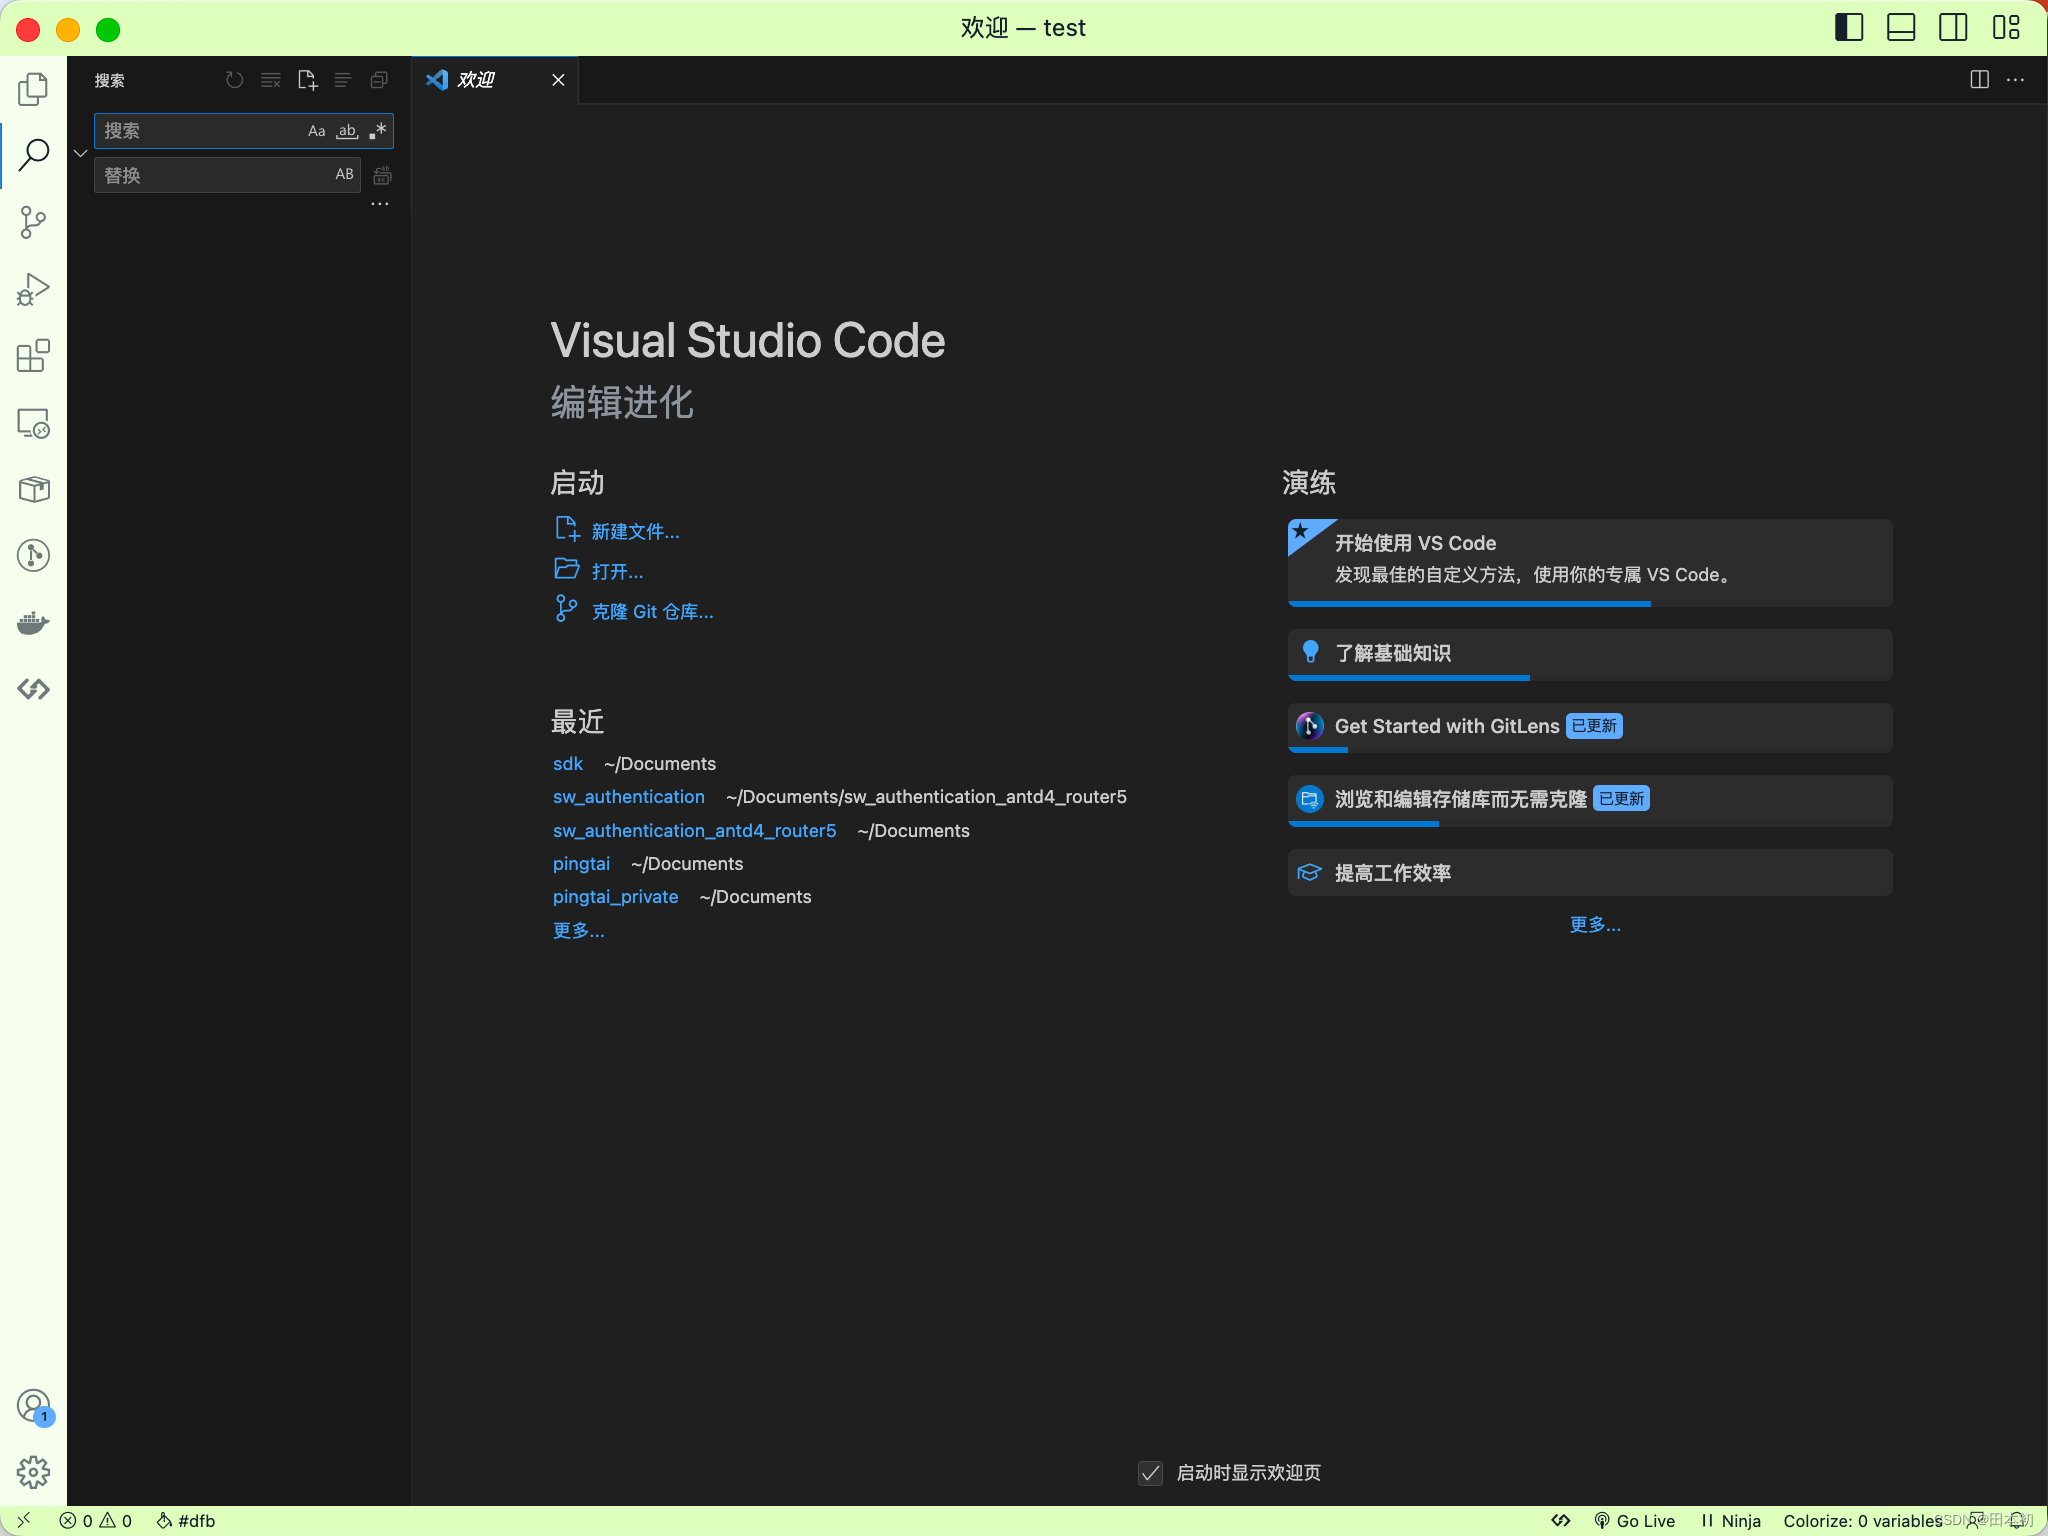Click the notifications bell in status bar

click(x=2018, y=1520)
